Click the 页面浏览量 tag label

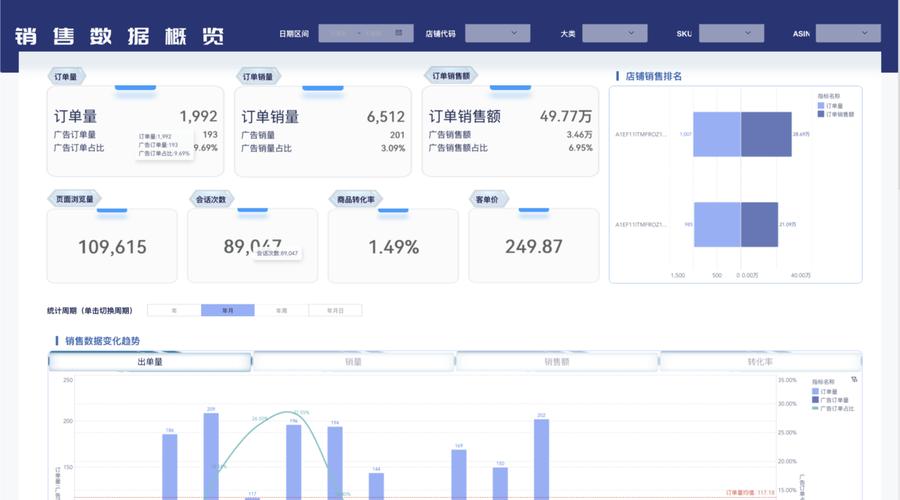[x=75, y=199]
